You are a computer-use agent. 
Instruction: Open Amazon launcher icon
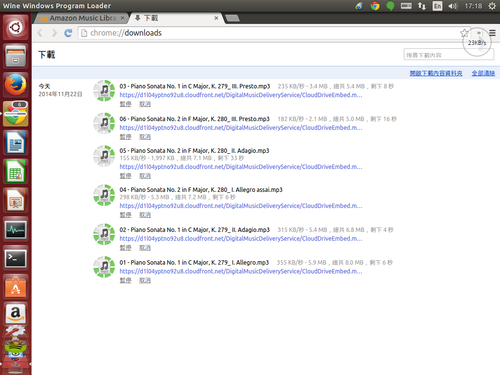[15, 314]
